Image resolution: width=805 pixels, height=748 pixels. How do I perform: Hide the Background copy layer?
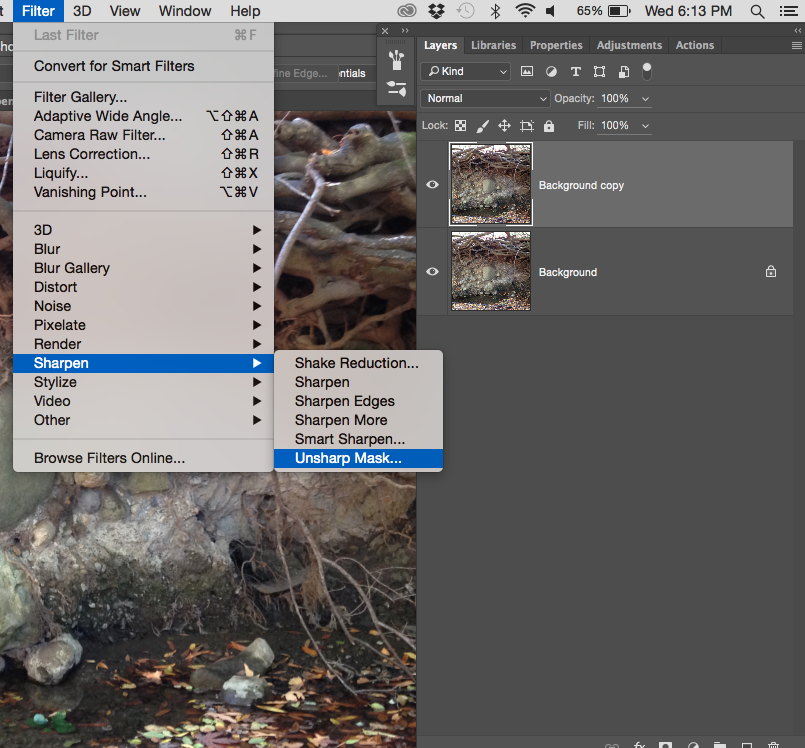pos(432,184)
